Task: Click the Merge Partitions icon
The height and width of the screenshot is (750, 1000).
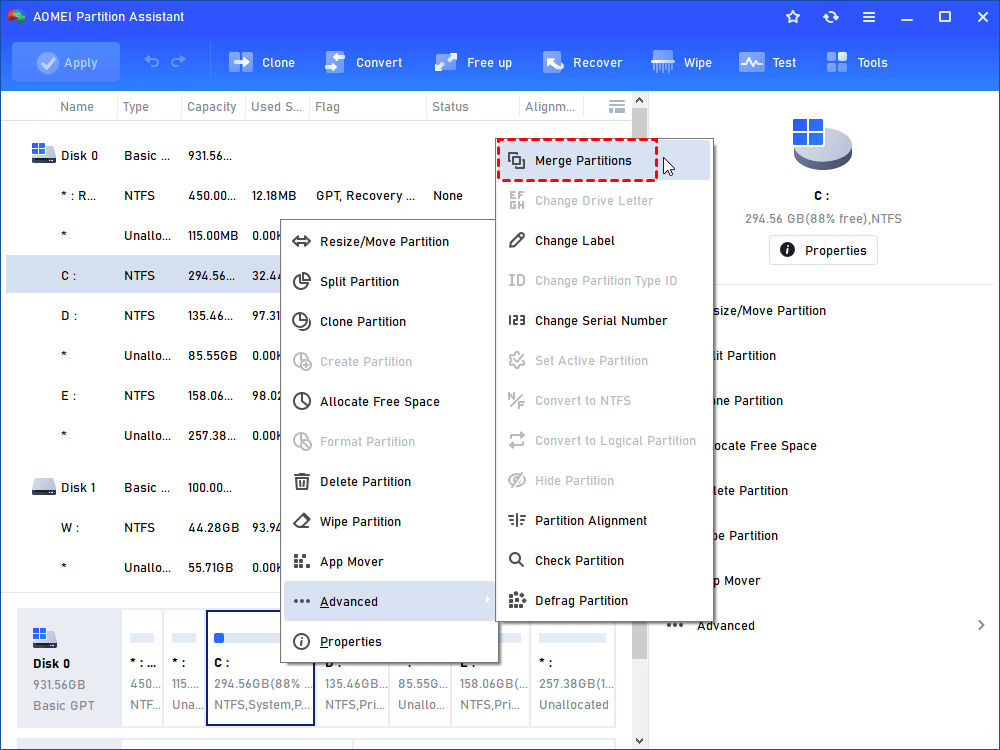Action: coord(517,161)
